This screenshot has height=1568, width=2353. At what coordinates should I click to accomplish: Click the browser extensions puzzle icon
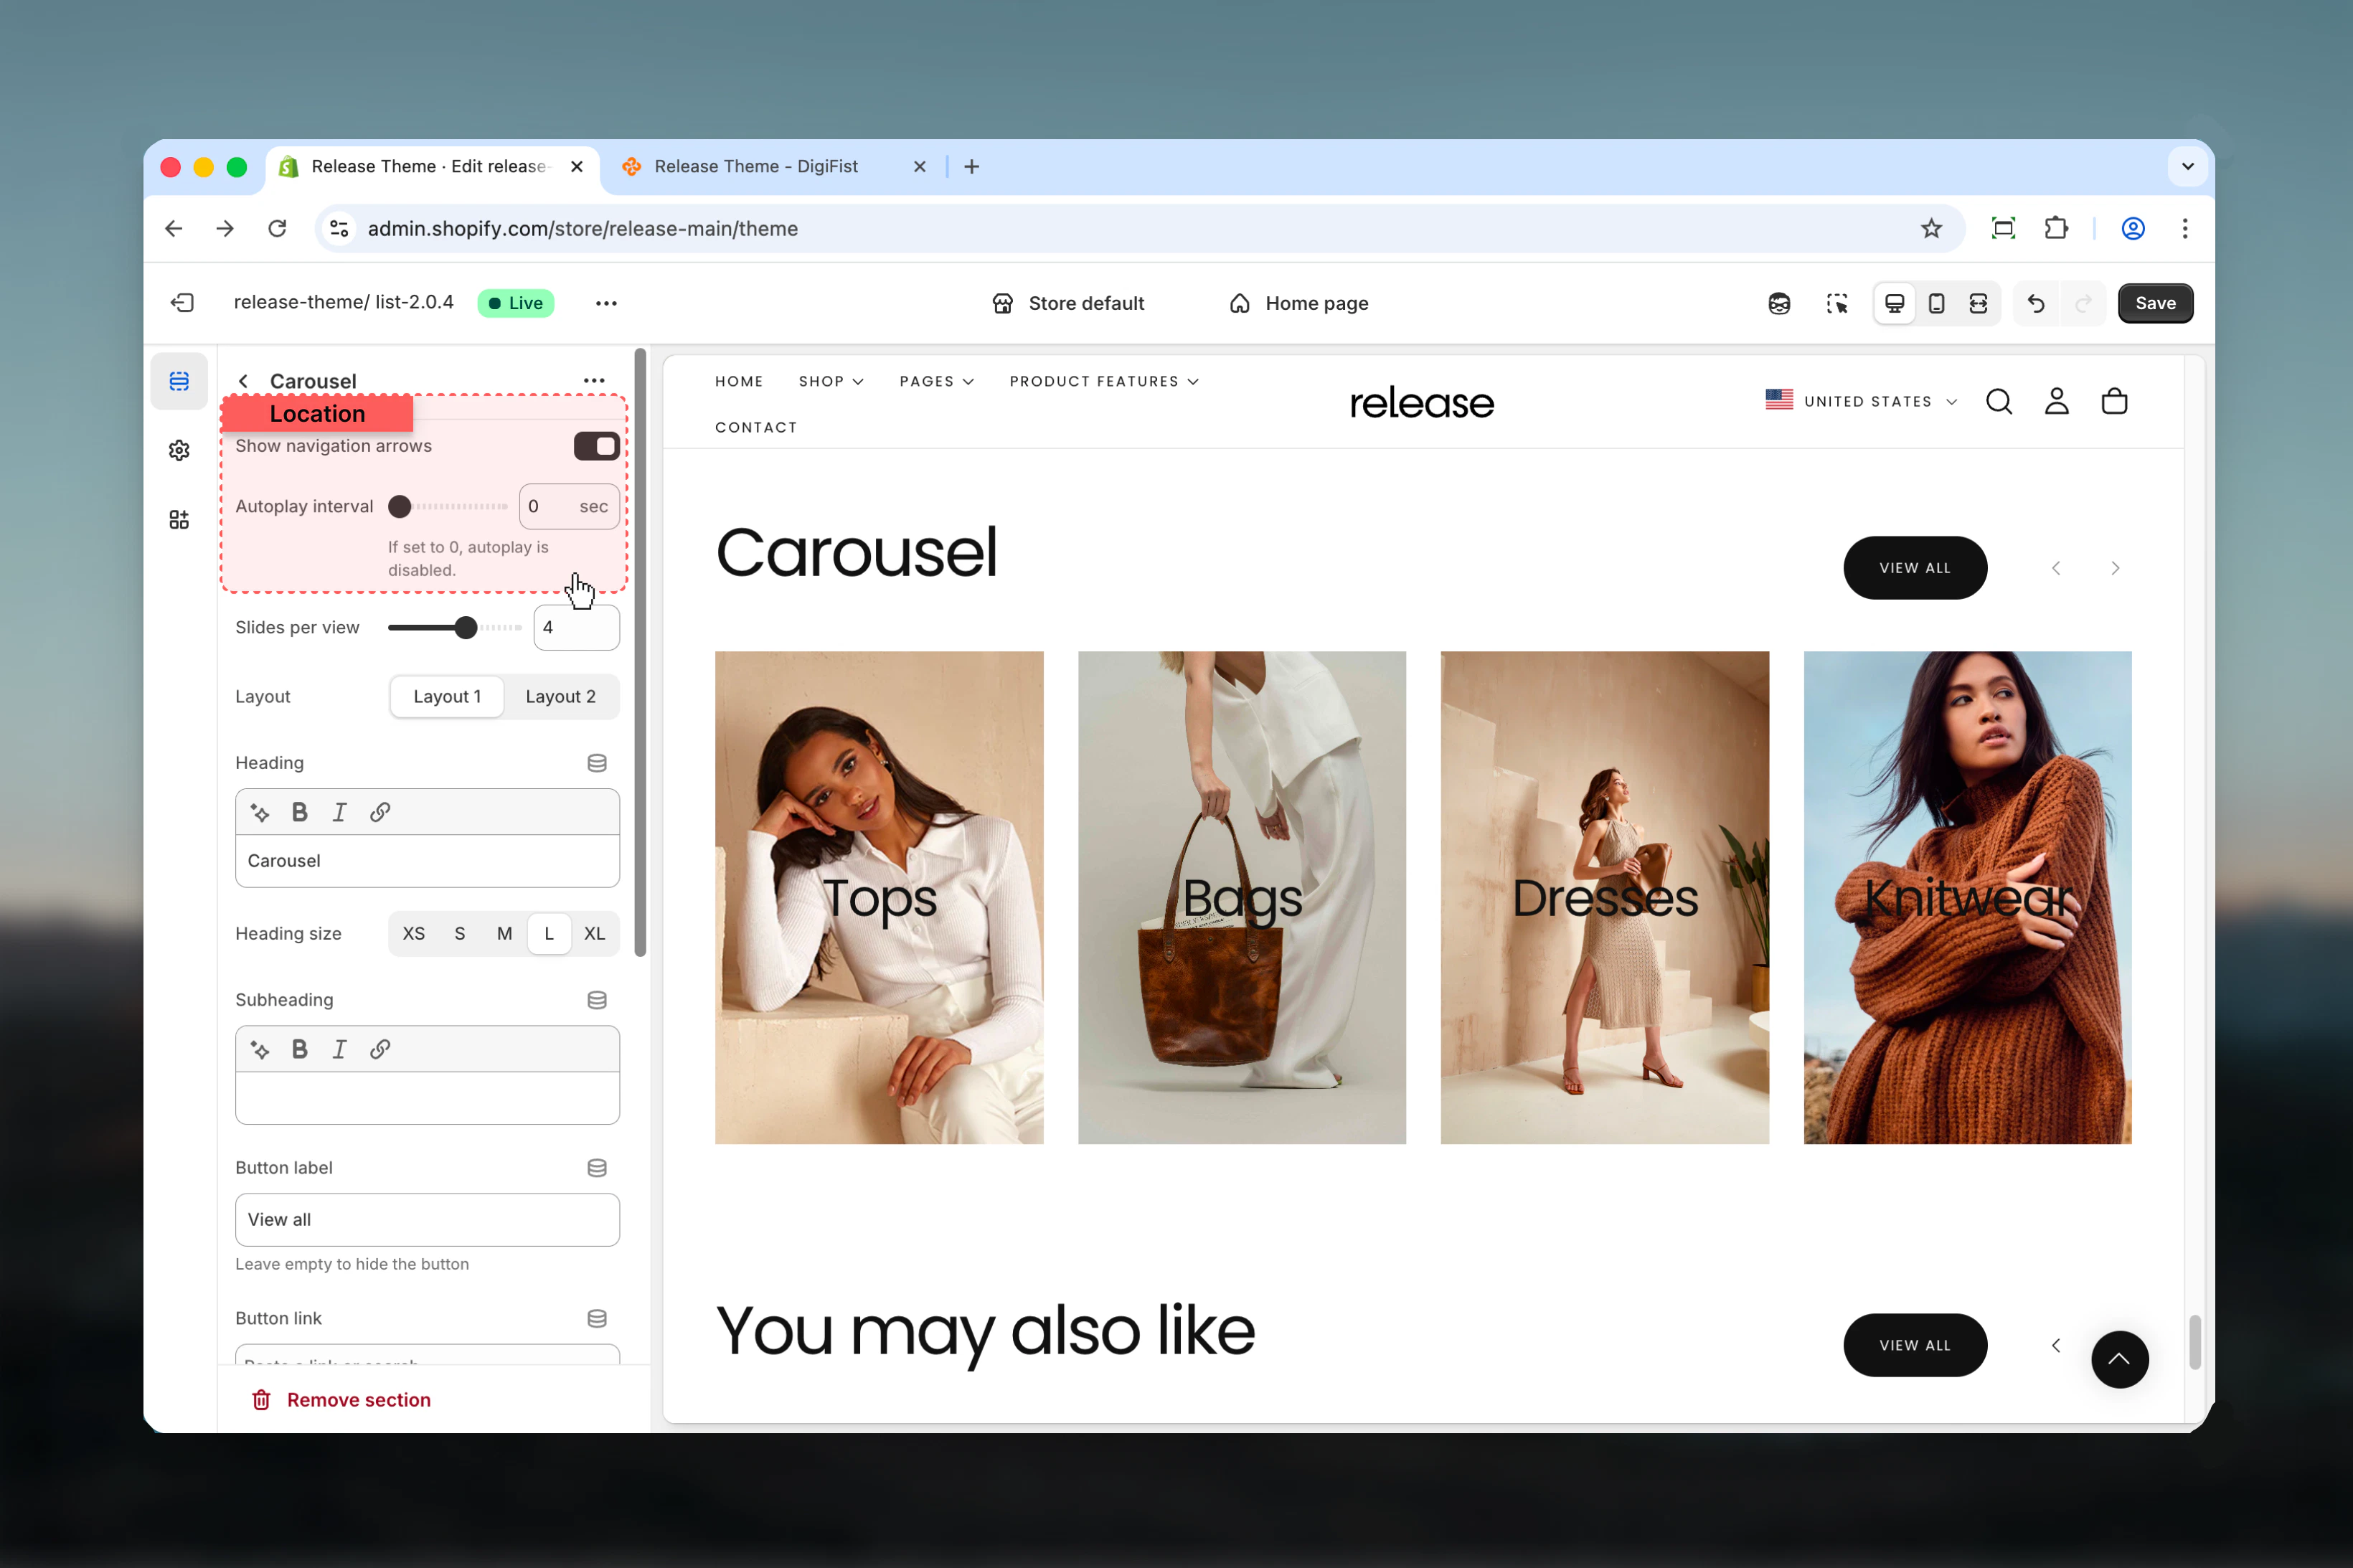click(2056, 228)
